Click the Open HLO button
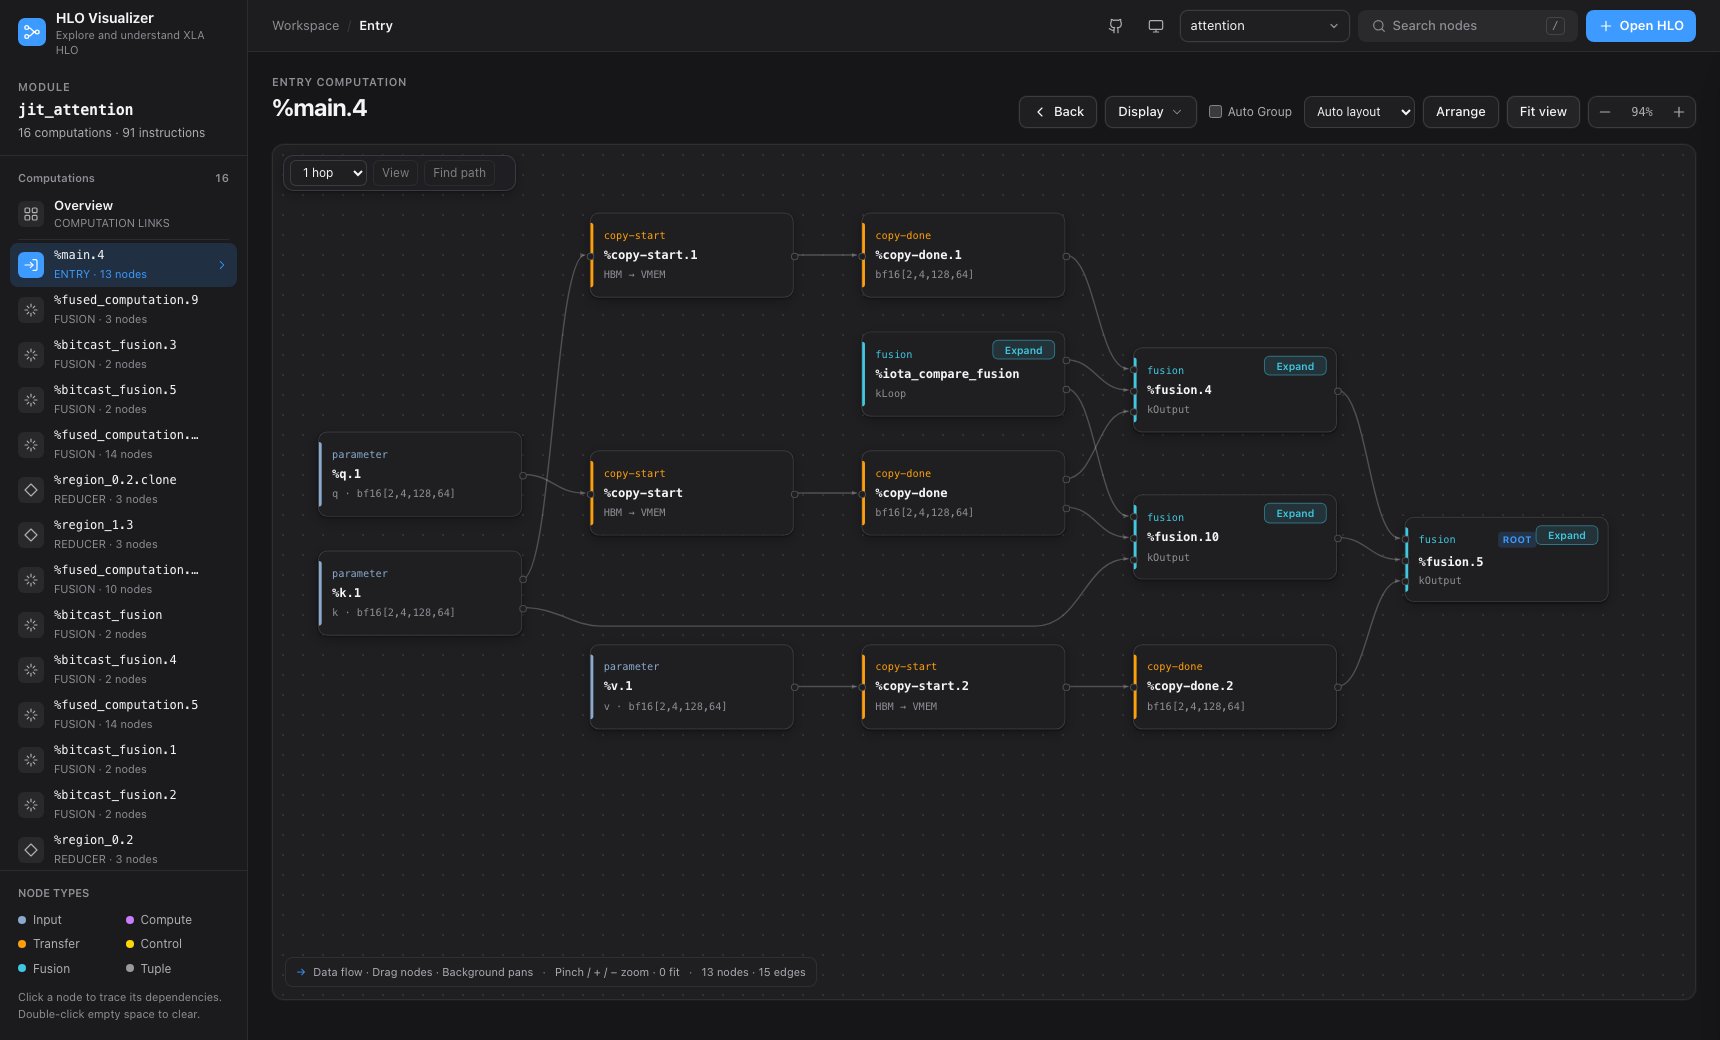 pyautogui.click(x=1640, y=26)
